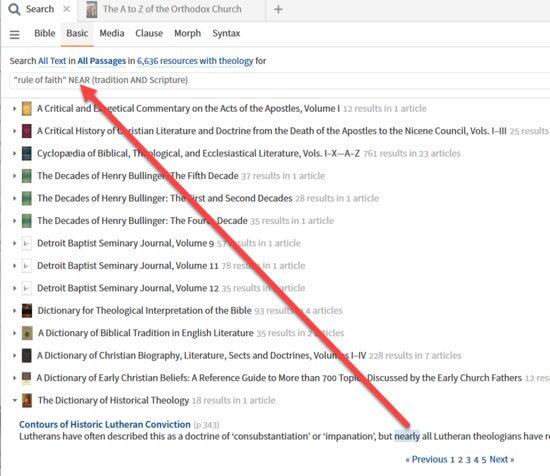The image size is (550, 476).
Task: Click '228 results in 7 articles' count
Action: [415, 356]
